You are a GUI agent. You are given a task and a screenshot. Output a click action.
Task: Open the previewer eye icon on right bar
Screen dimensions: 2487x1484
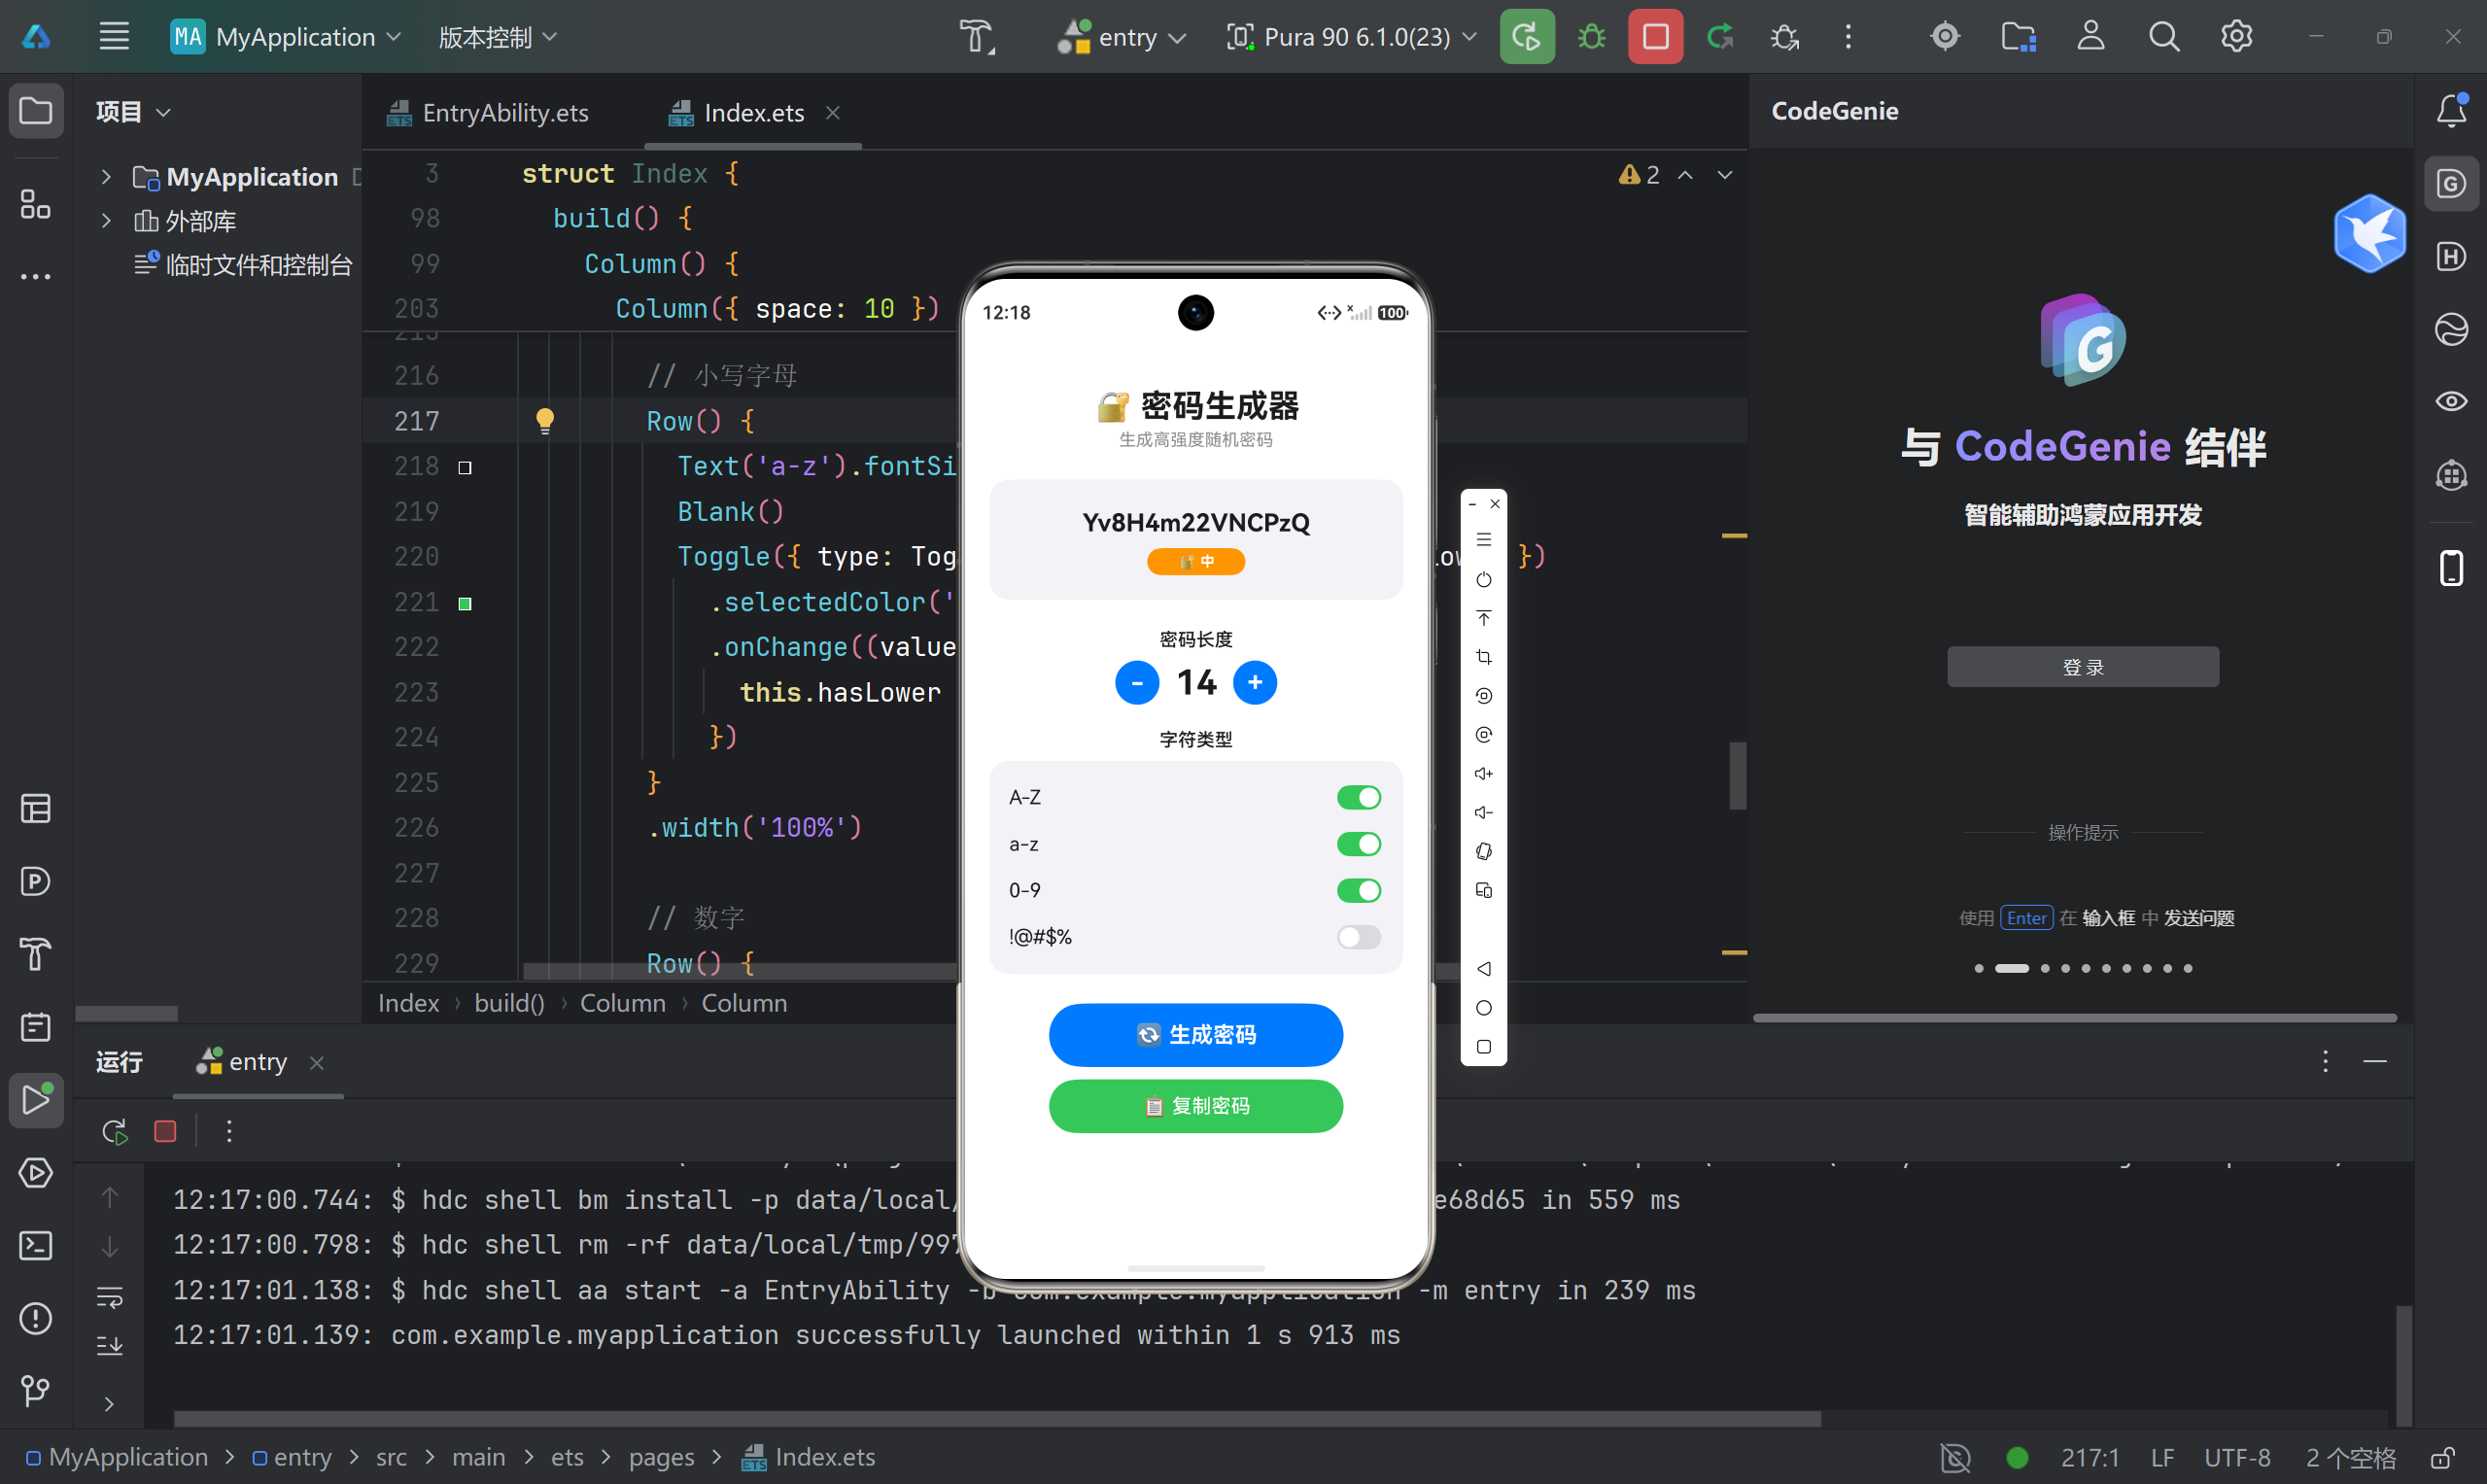coord(2451,401)
